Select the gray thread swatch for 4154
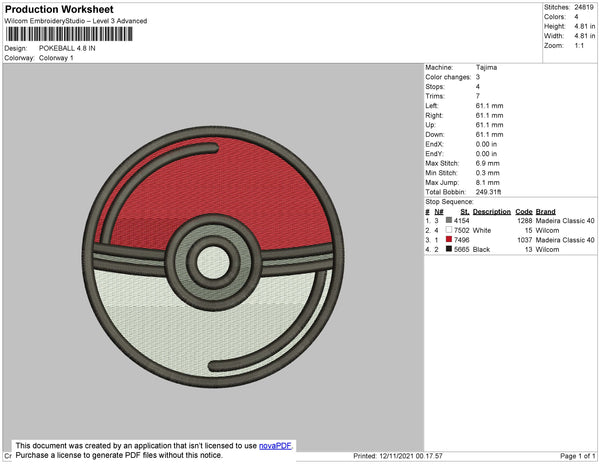The height and width of the screenshot is (464, 600). click(x=449, y=220)
